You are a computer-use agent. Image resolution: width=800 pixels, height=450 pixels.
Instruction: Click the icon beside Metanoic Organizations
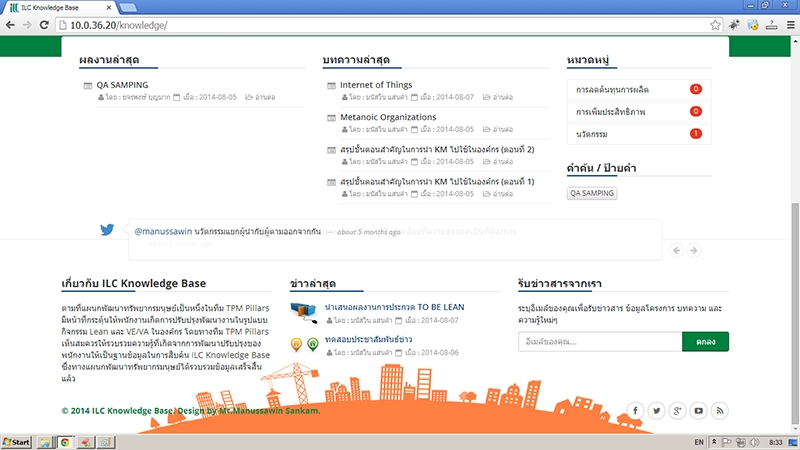point(331,118)
